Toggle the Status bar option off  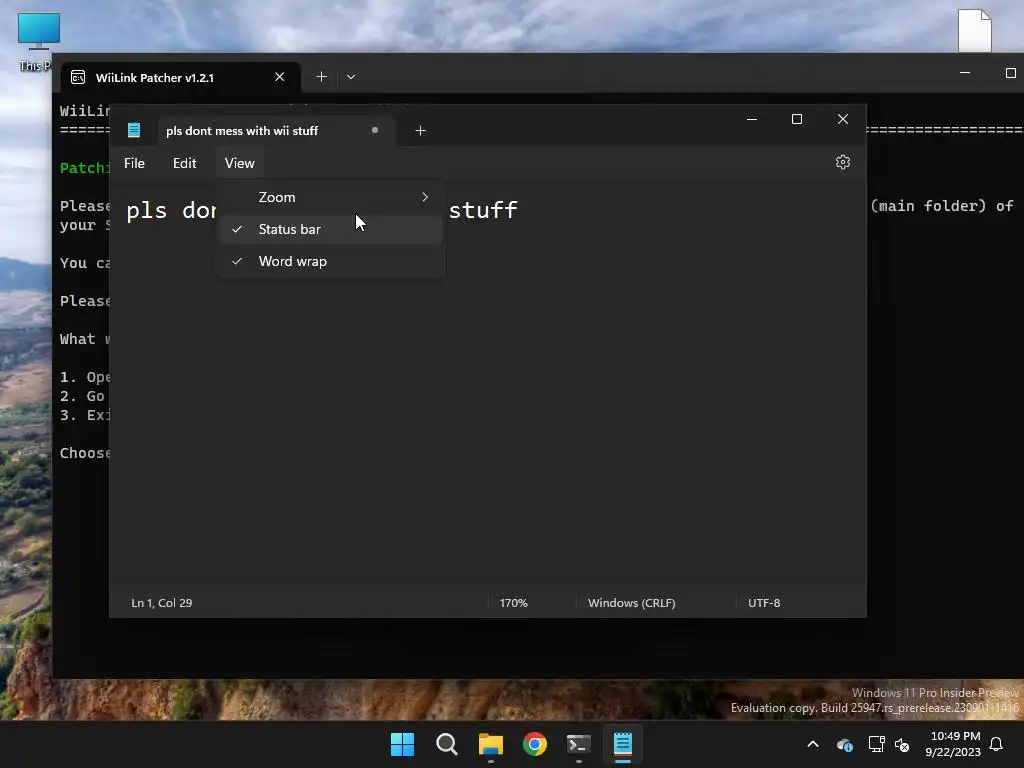click(331, 229)
